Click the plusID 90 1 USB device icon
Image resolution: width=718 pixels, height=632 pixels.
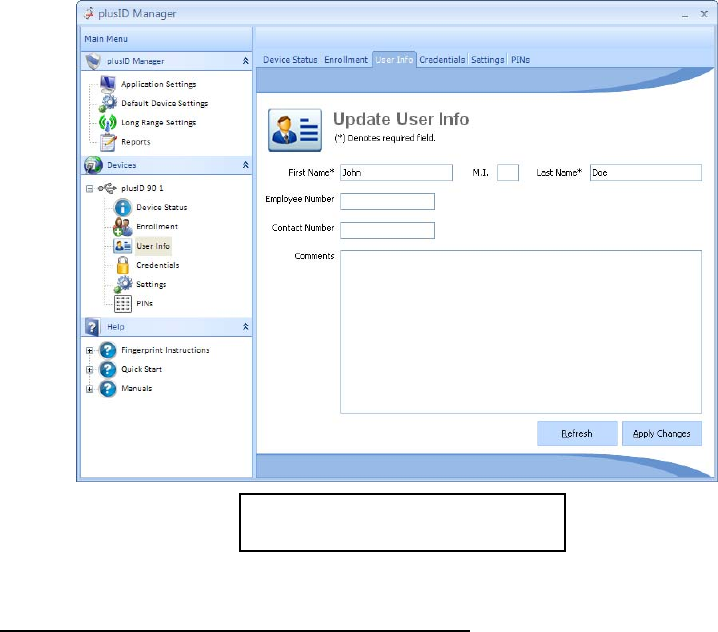(x=108, y=188)
